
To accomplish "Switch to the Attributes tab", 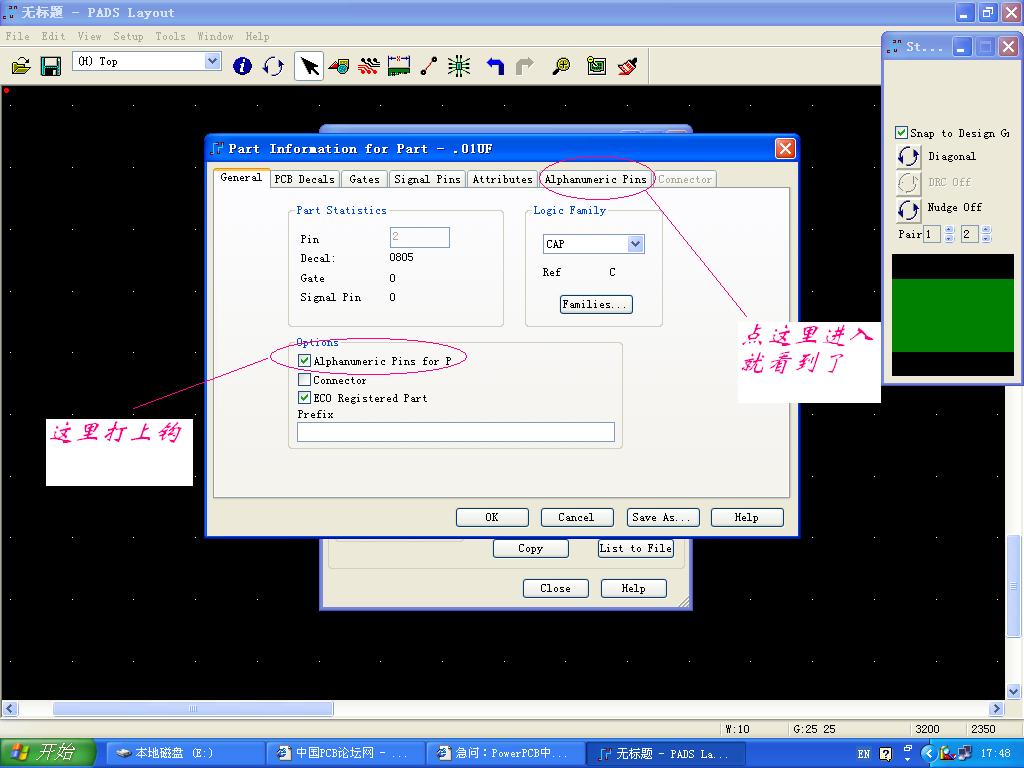I will tap(502, 179).
